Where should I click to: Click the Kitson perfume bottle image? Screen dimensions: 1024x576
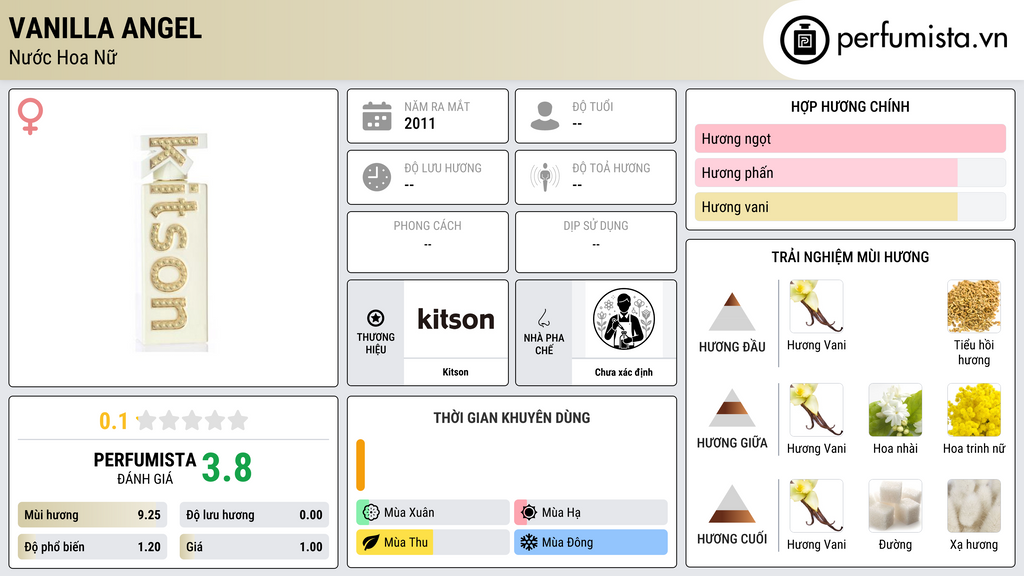(x=172, y=242)
